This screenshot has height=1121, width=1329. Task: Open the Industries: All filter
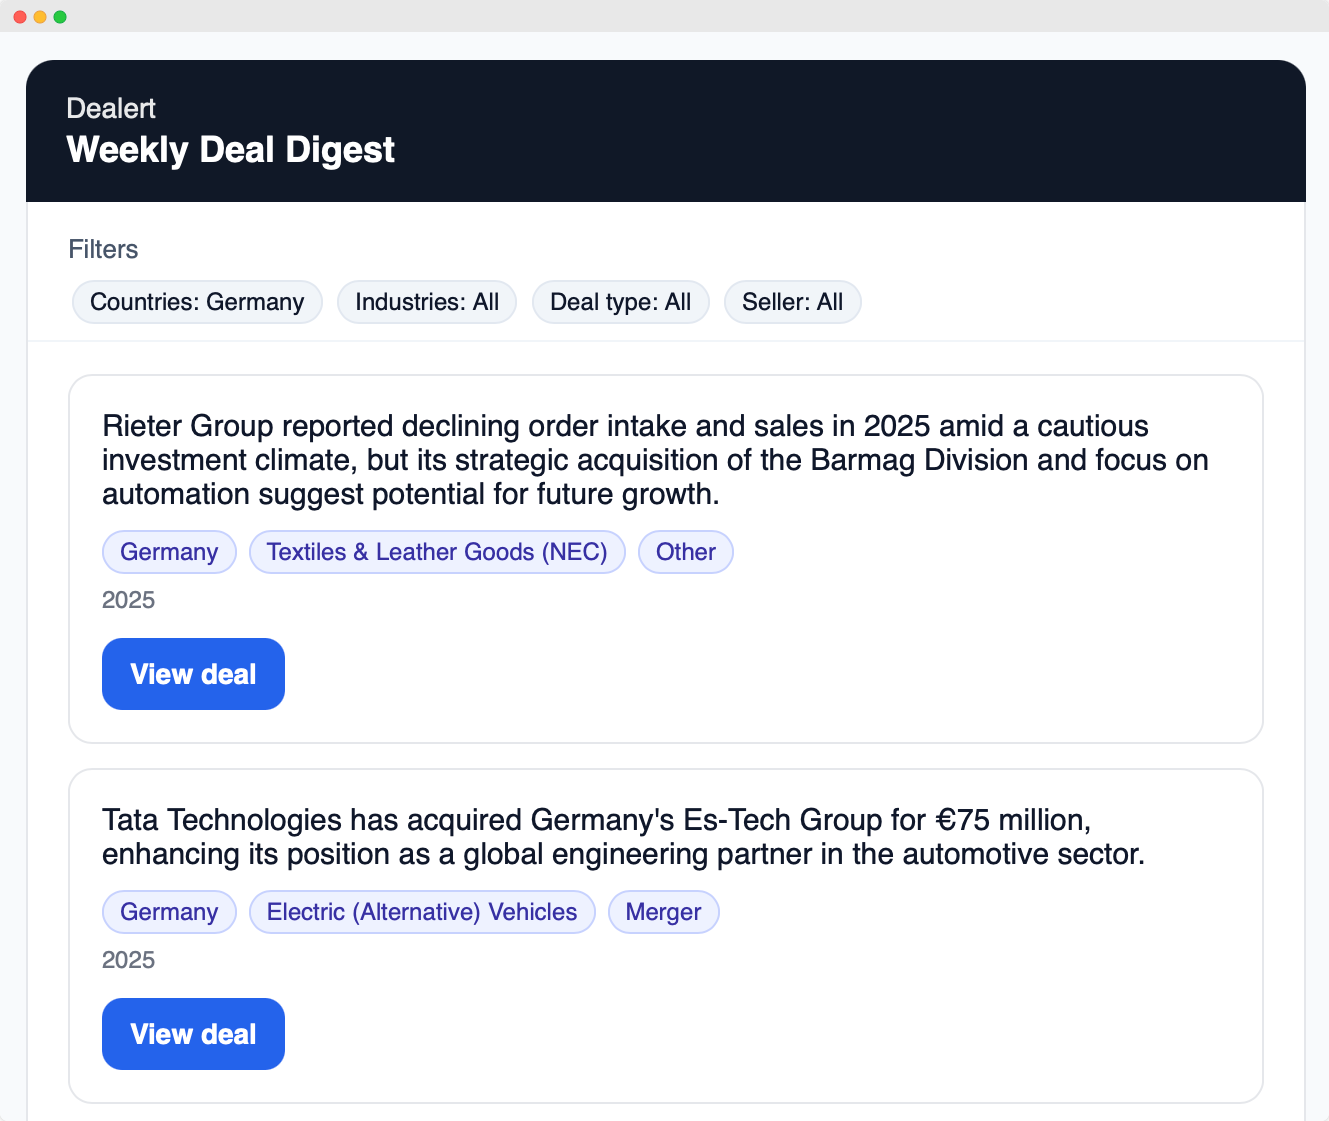click(426, 302)
